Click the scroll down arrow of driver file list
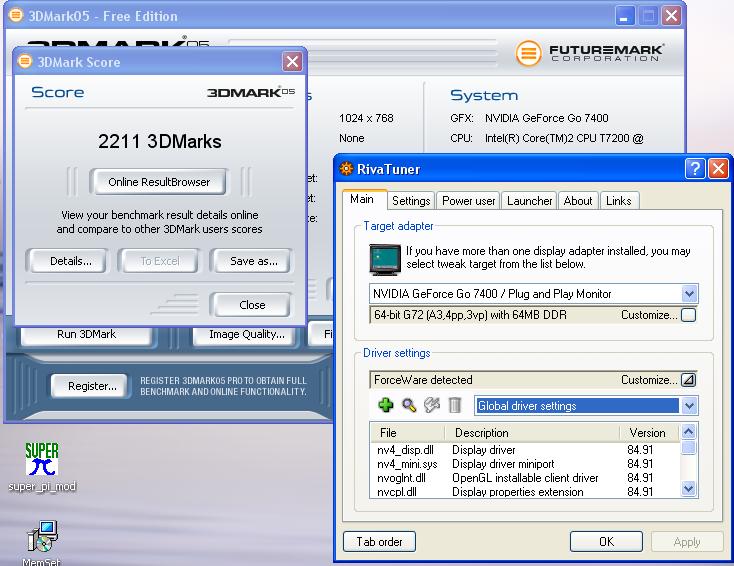Image resolution: width=734 pixels, height=566 pixels. click(x=688, y=489)
